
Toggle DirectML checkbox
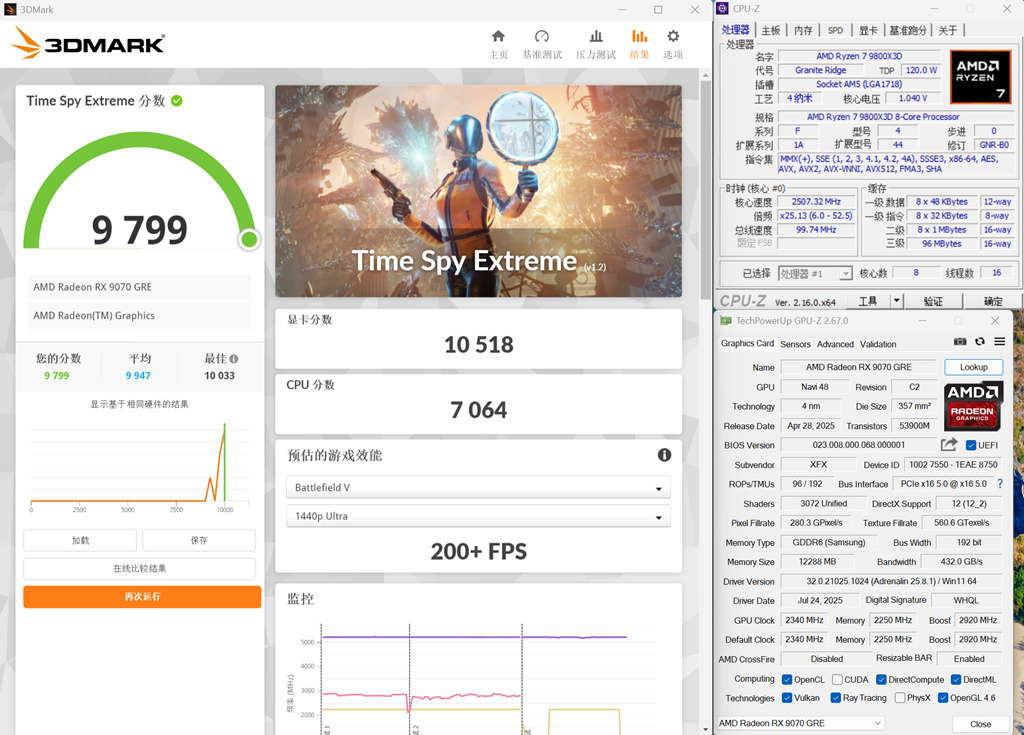point(956,679)
